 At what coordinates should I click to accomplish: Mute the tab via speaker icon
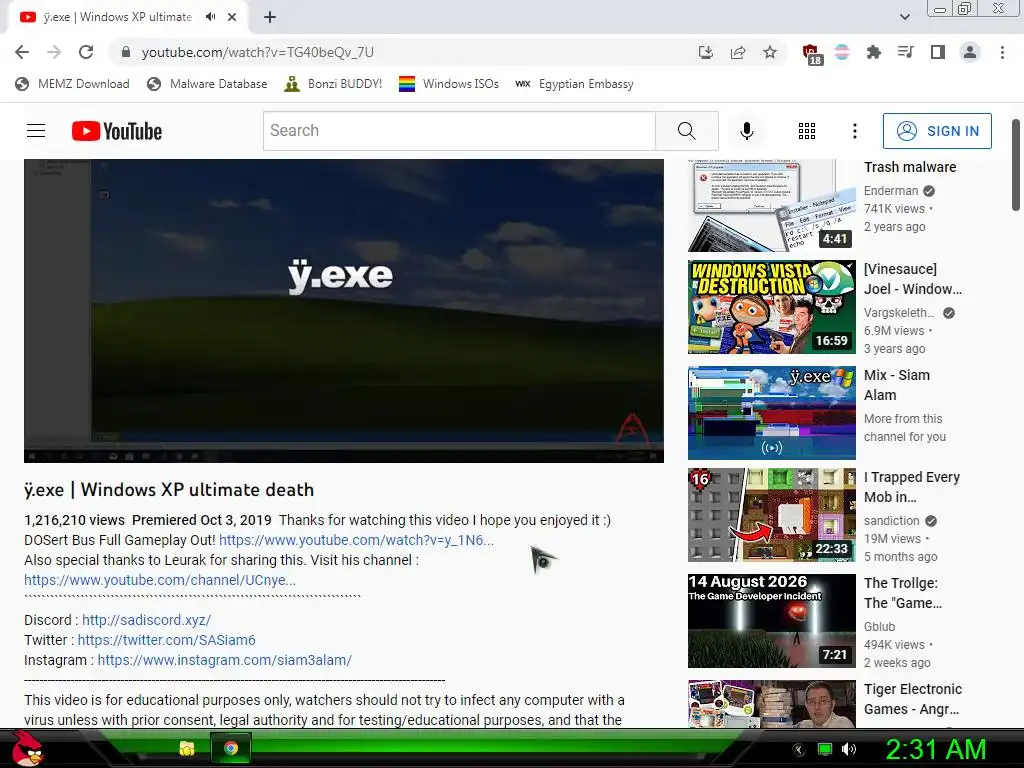coord(210,17)
